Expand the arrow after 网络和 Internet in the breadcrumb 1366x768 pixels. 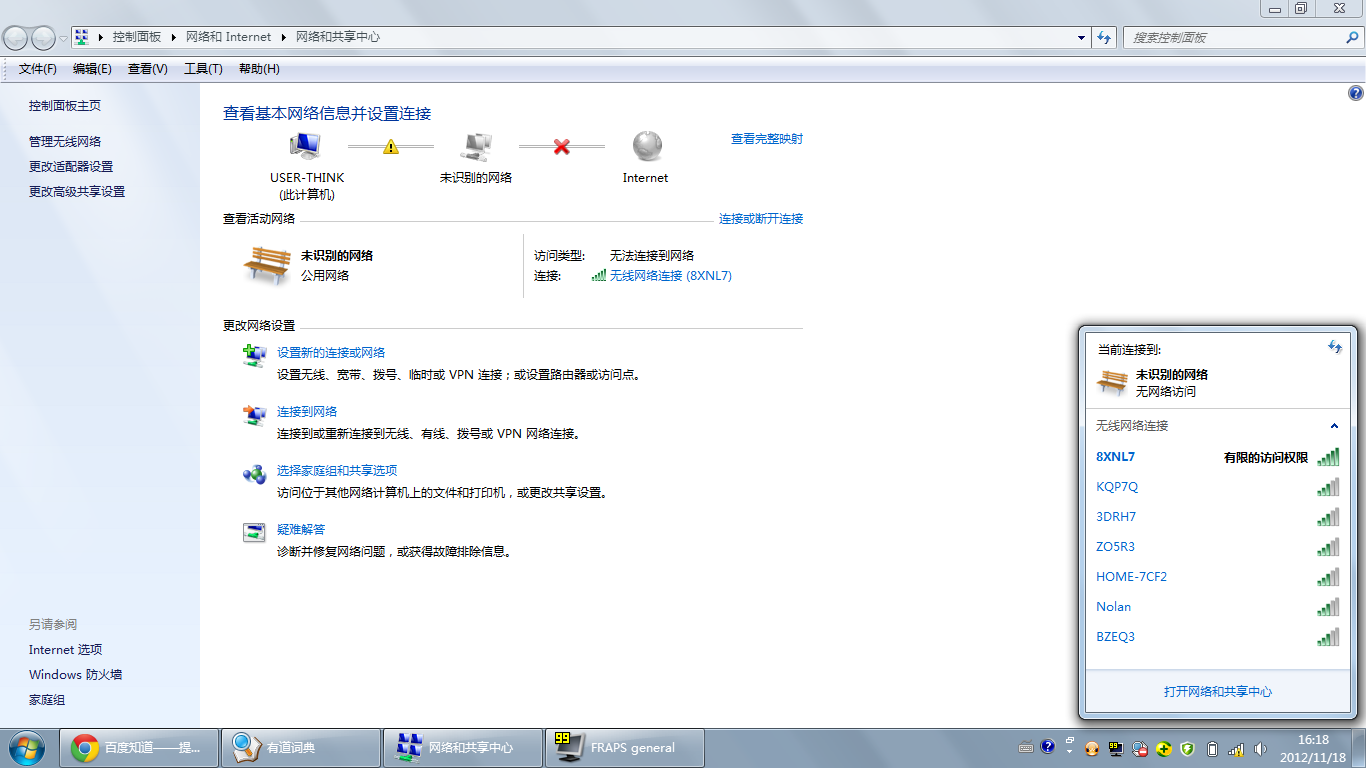pyautogui.click(x=282, y=37)
